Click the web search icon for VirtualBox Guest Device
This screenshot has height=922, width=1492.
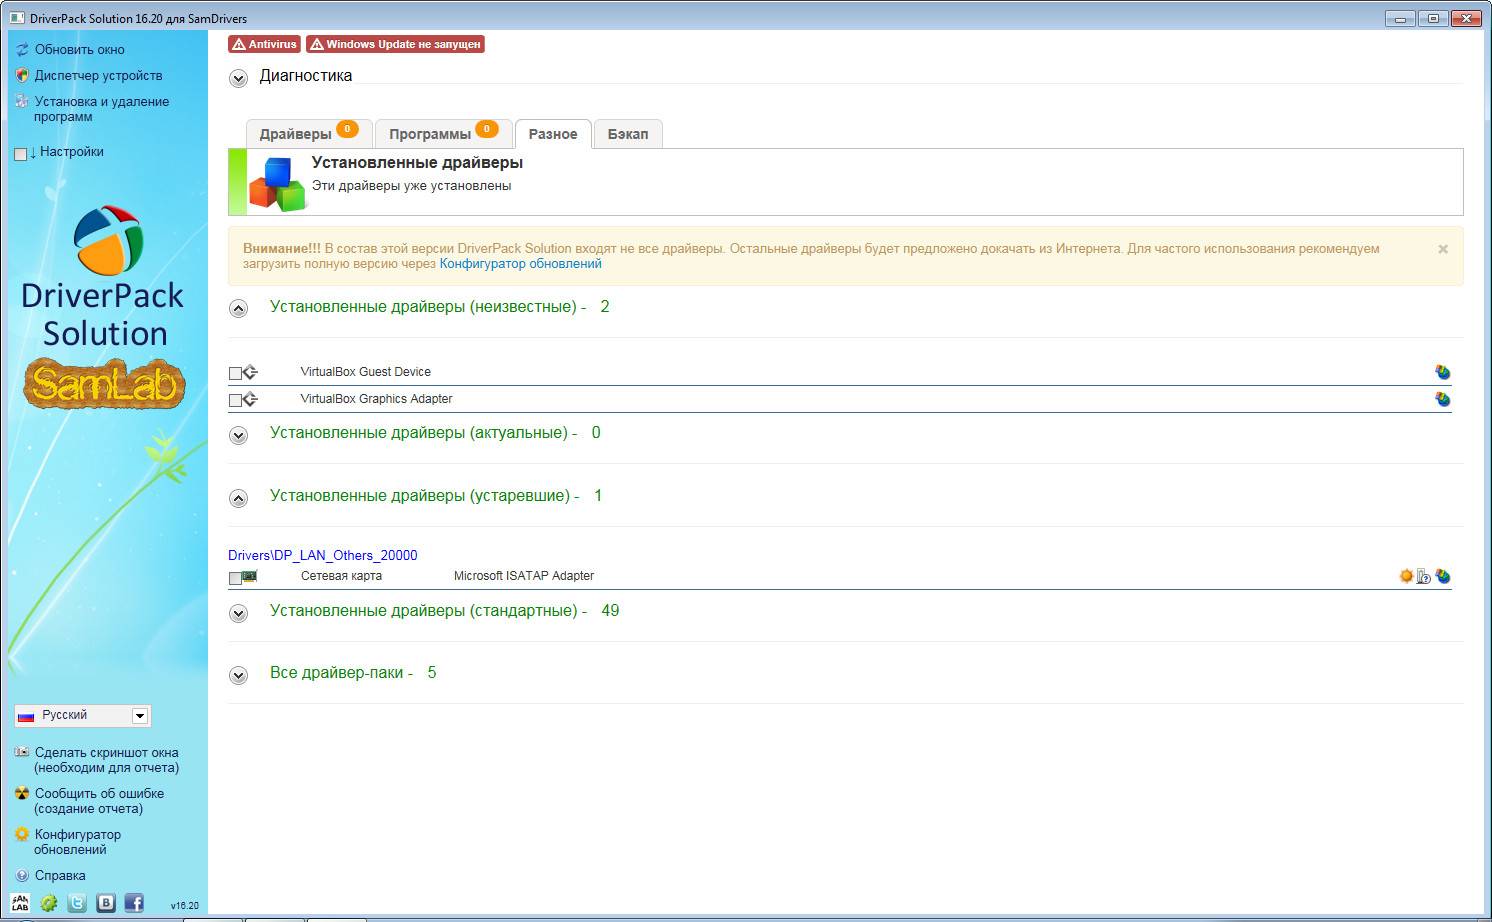pos(1443,372)
